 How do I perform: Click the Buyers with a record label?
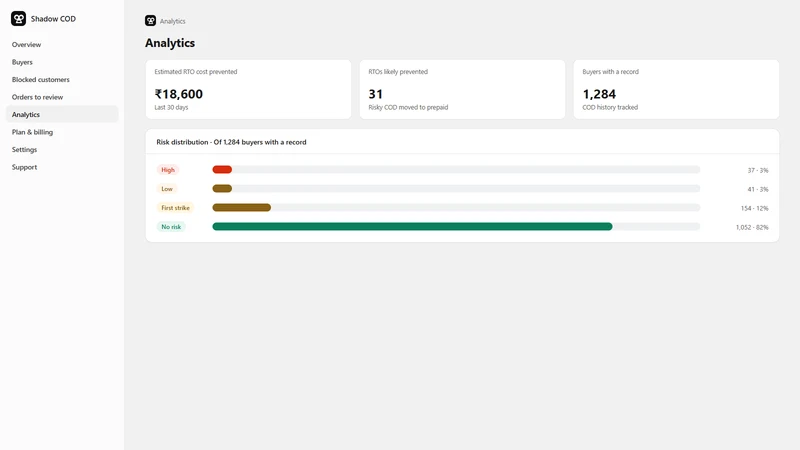pyautogui.click(x=611, y=72)
